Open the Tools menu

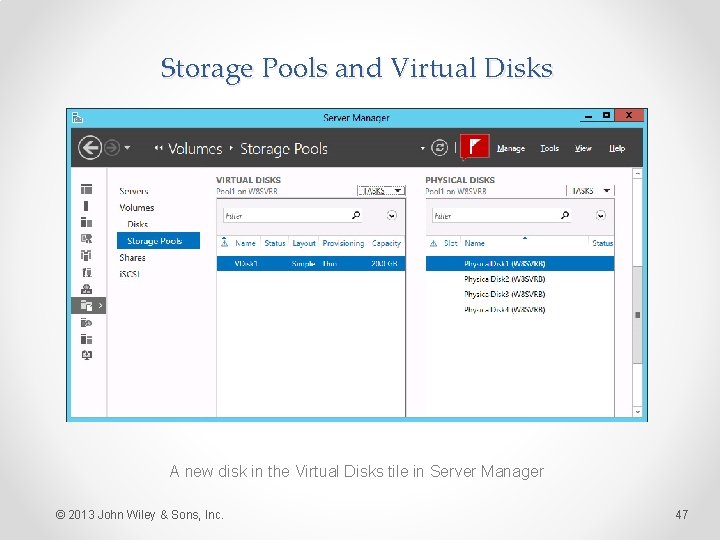(549, 148)
